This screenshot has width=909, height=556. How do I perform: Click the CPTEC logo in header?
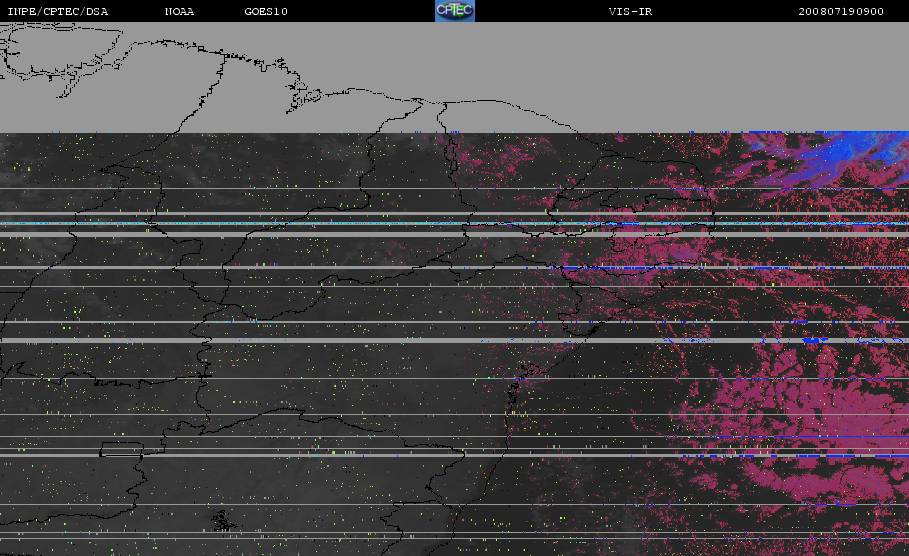[x=454, y=10]
